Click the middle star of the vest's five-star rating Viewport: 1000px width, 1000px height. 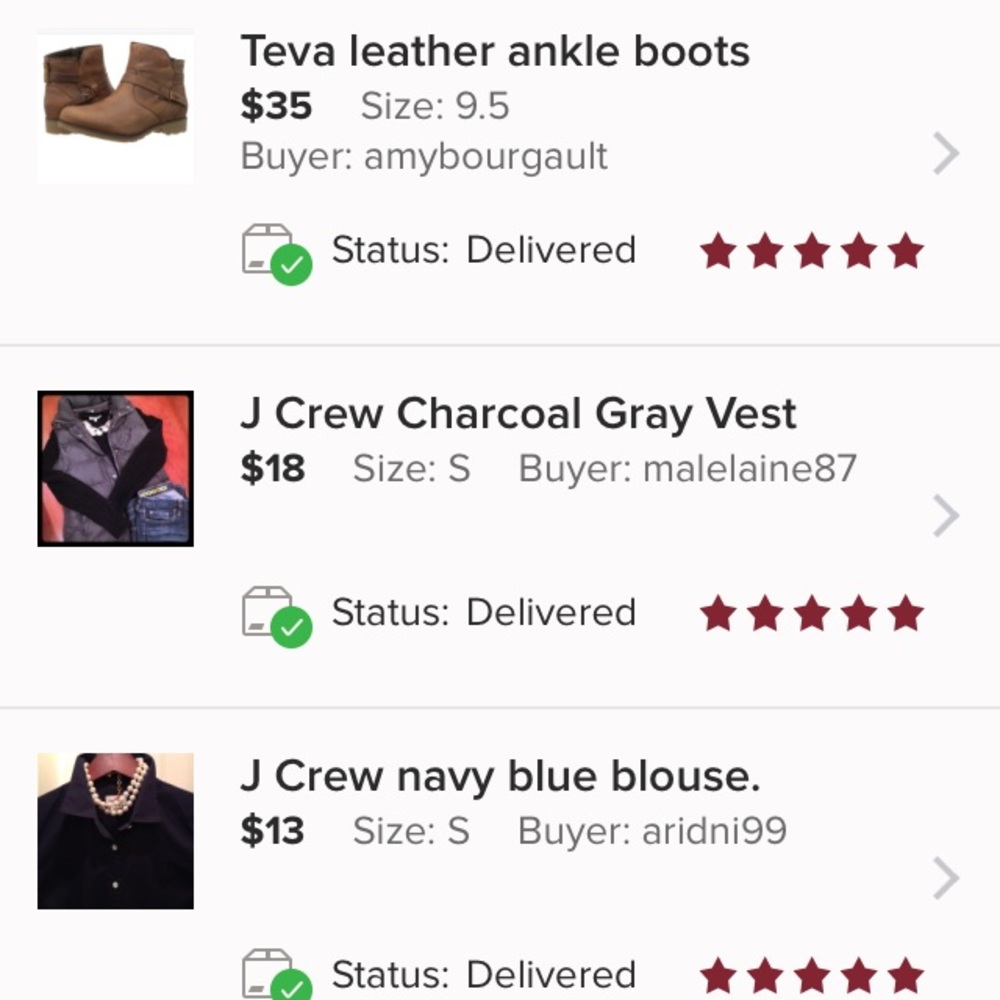811,612
